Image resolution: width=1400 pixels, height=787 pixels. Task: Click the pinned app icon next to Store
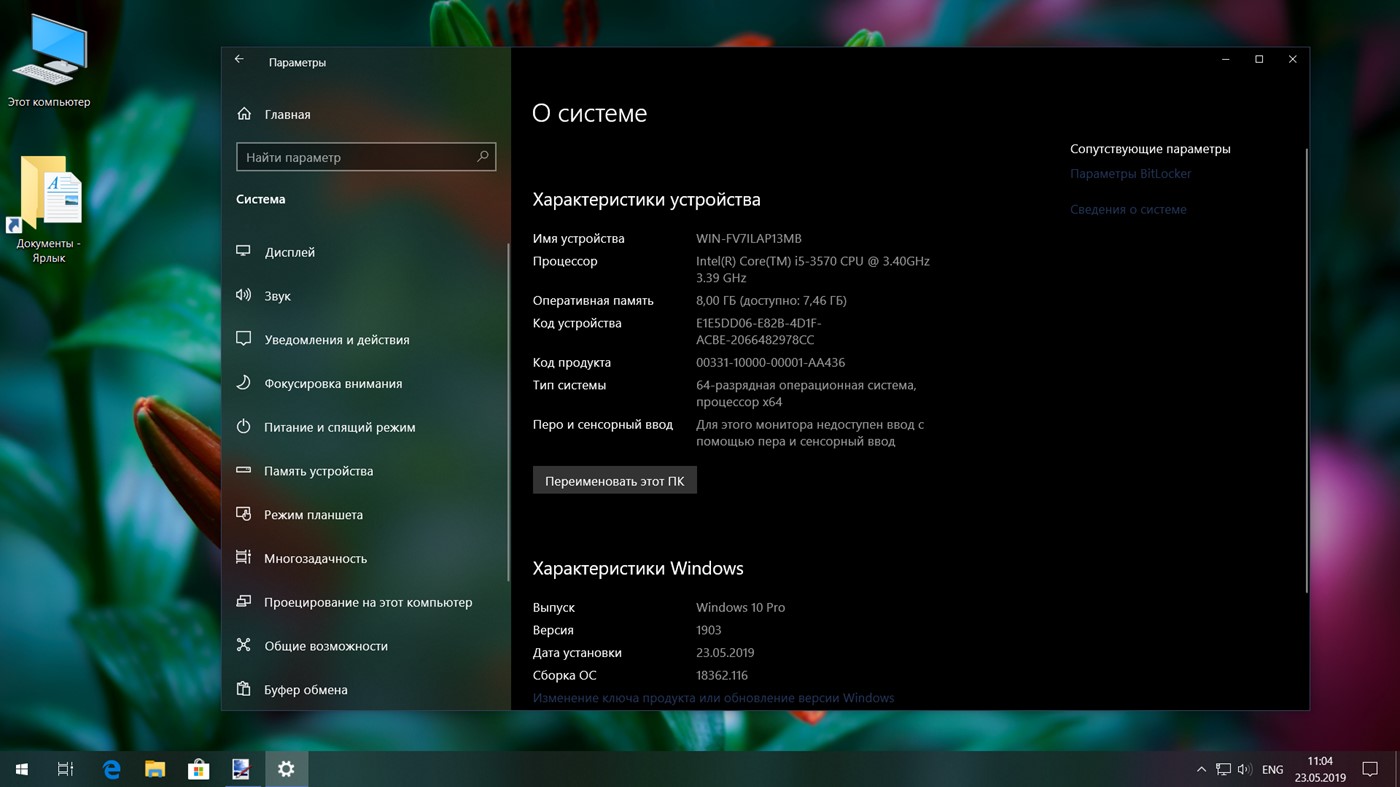point(242,769)
